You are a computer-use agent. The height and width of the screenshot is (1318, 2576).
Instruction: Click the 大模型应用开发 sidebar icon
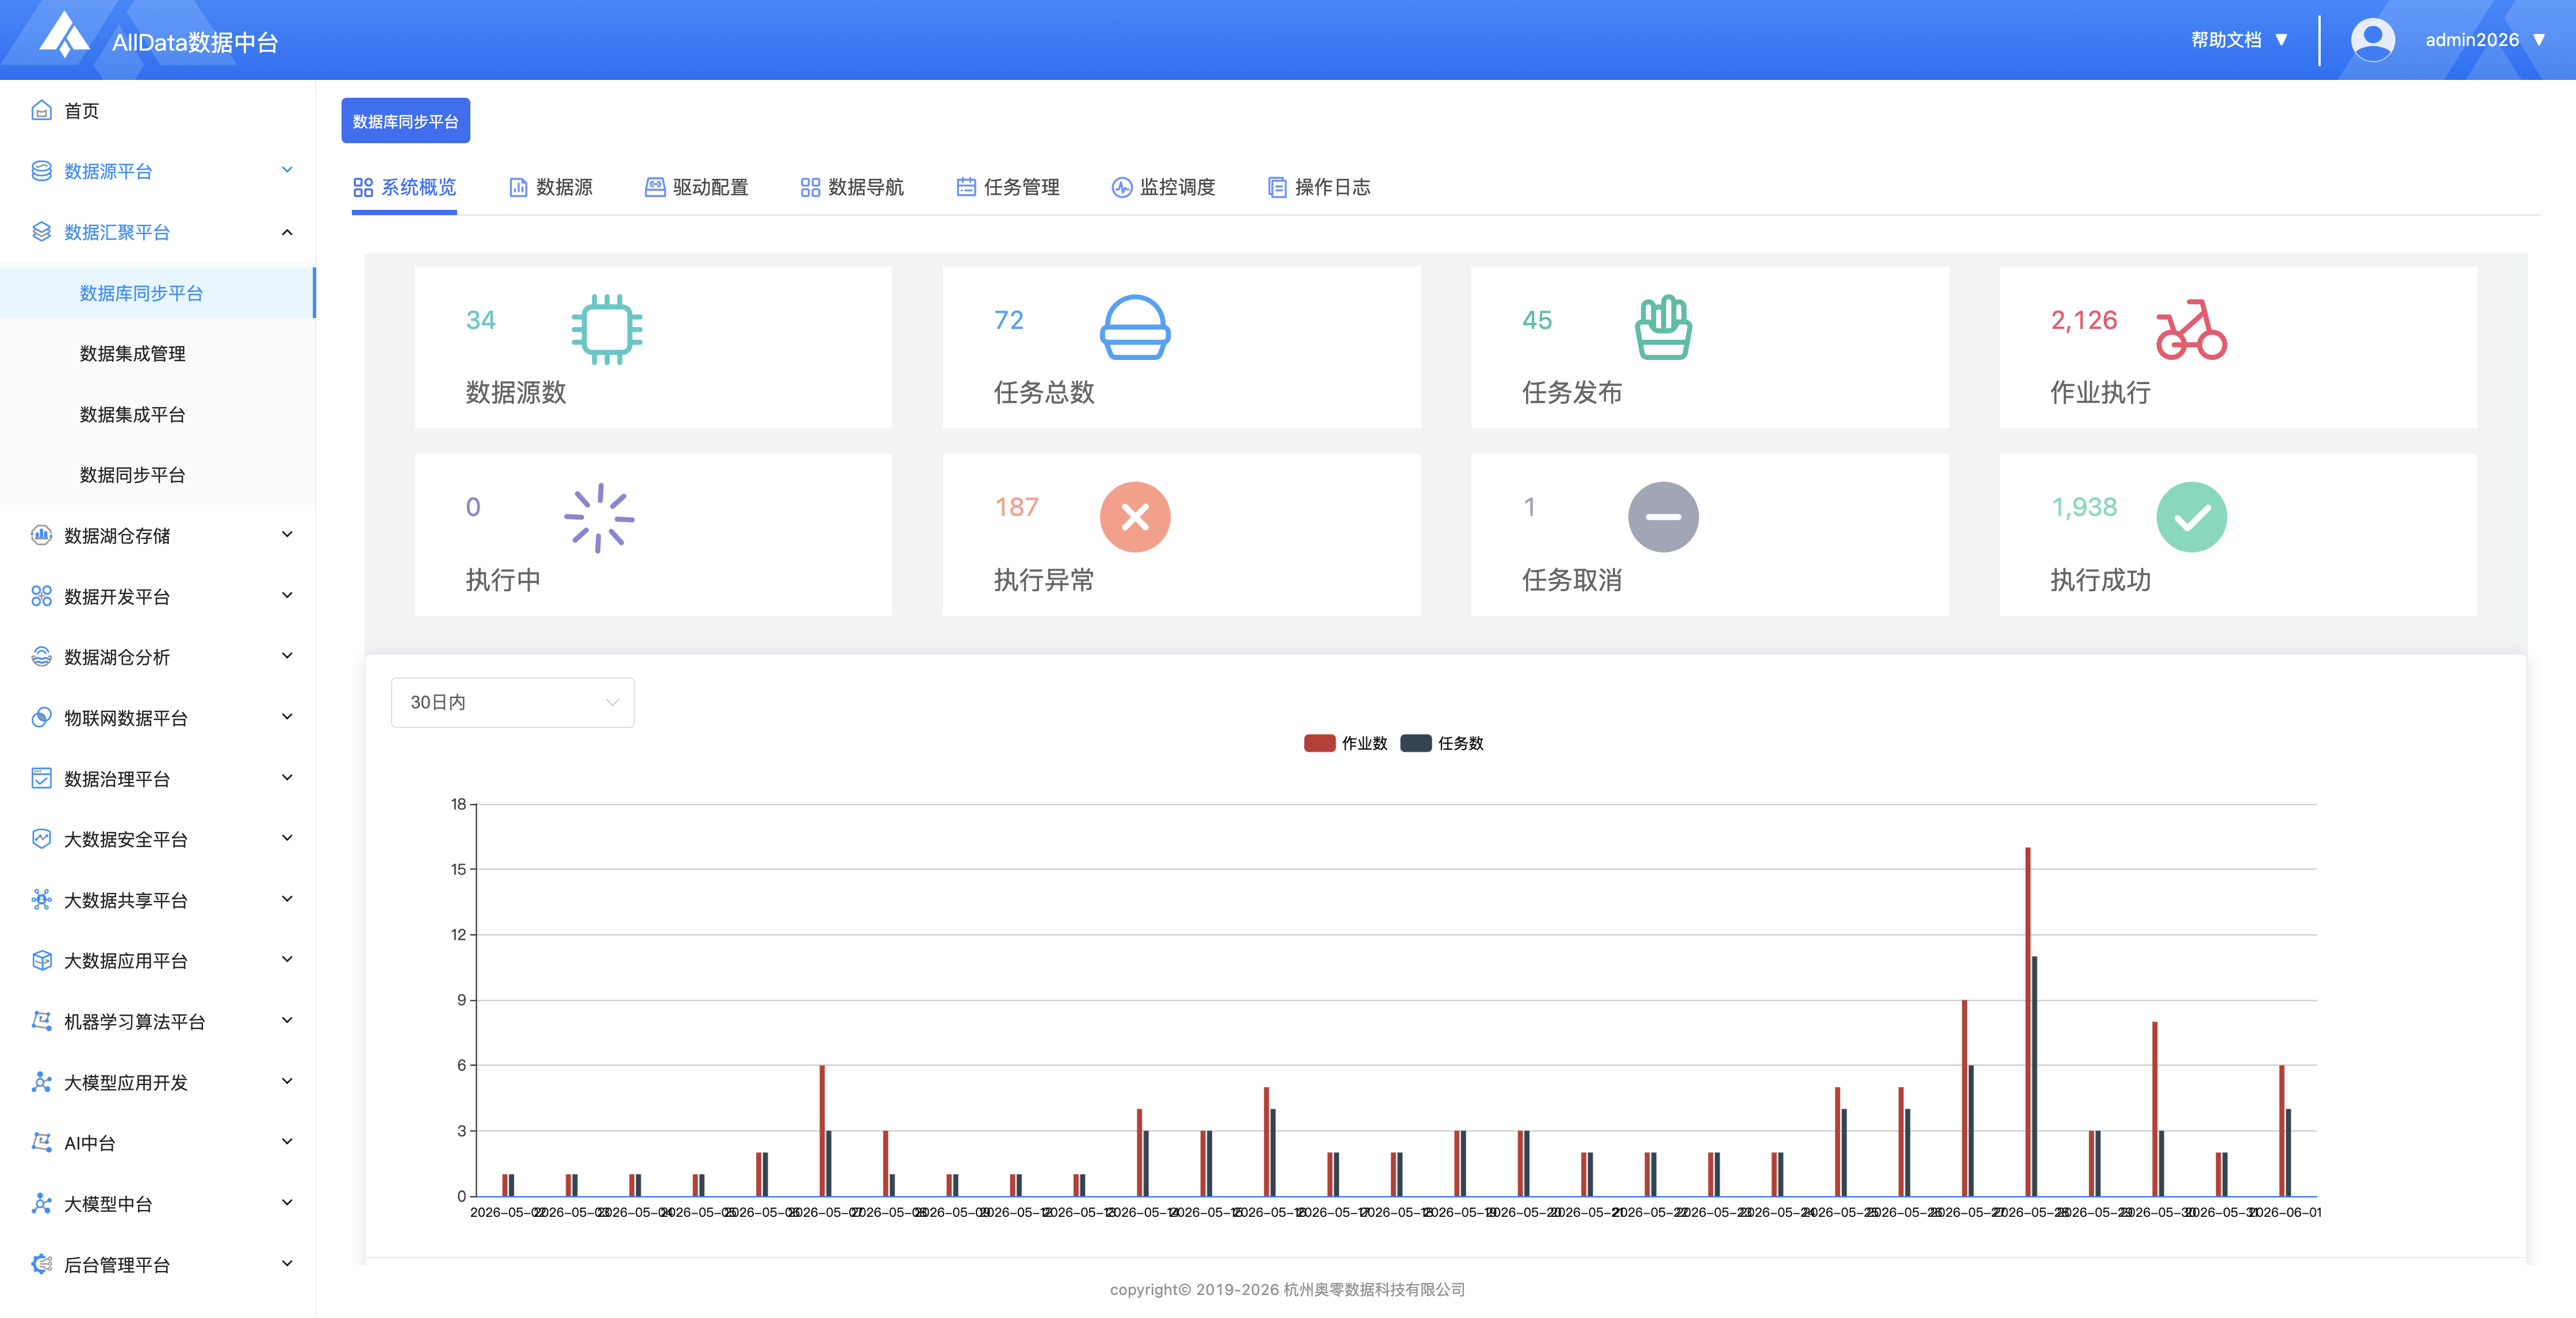pyautogui.click(x=41, y=1082)
